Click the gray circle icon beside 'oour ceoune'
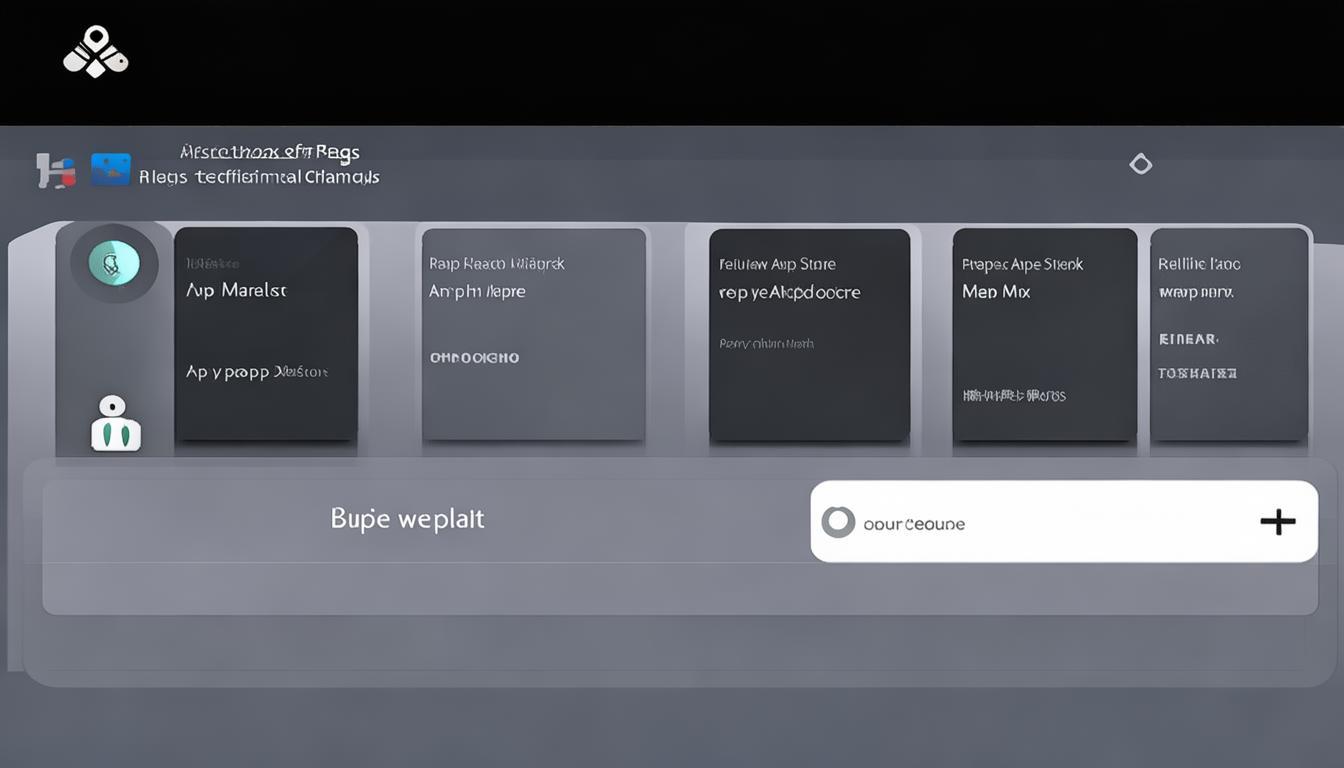The image size is (1344, 768). tap(838, 522)
